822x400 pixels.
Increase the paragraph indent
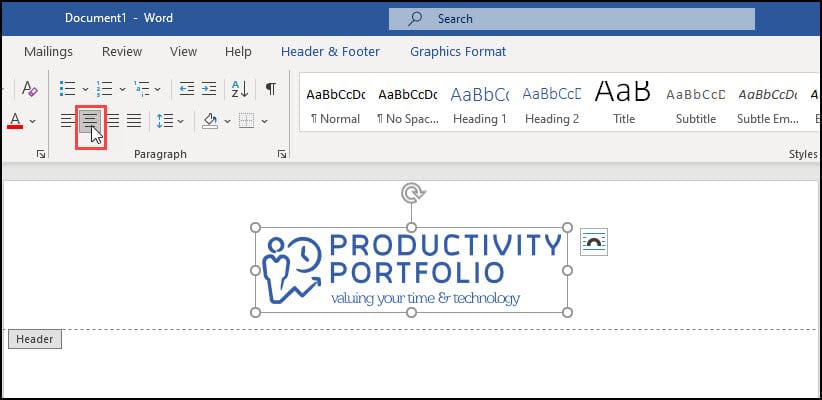point(209,89)
